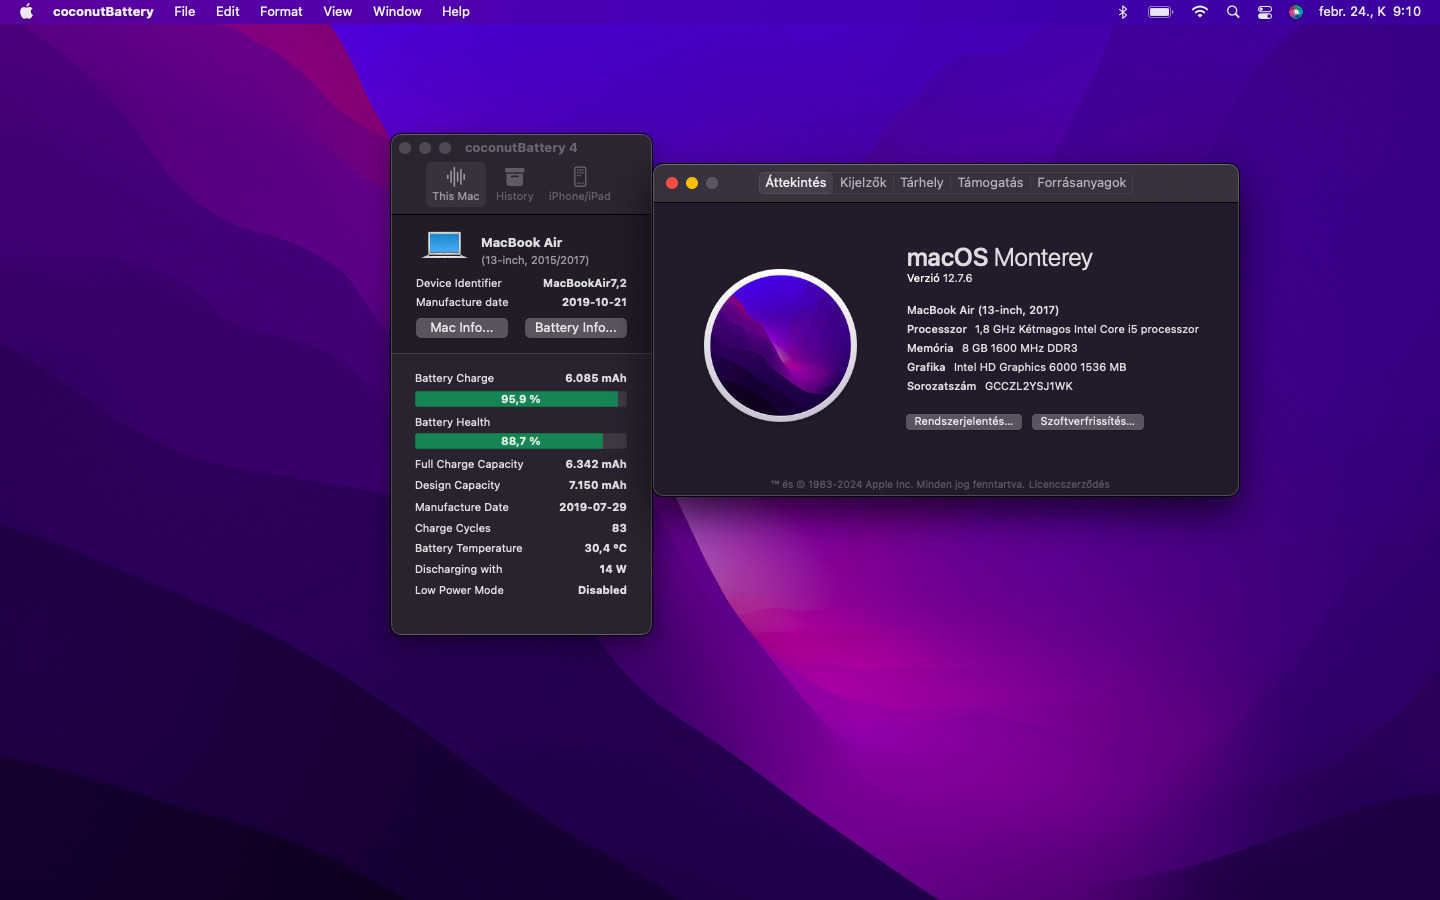Open Spotlight search
Viewport: 1440px width, 900px height.
pos(1233,12)
